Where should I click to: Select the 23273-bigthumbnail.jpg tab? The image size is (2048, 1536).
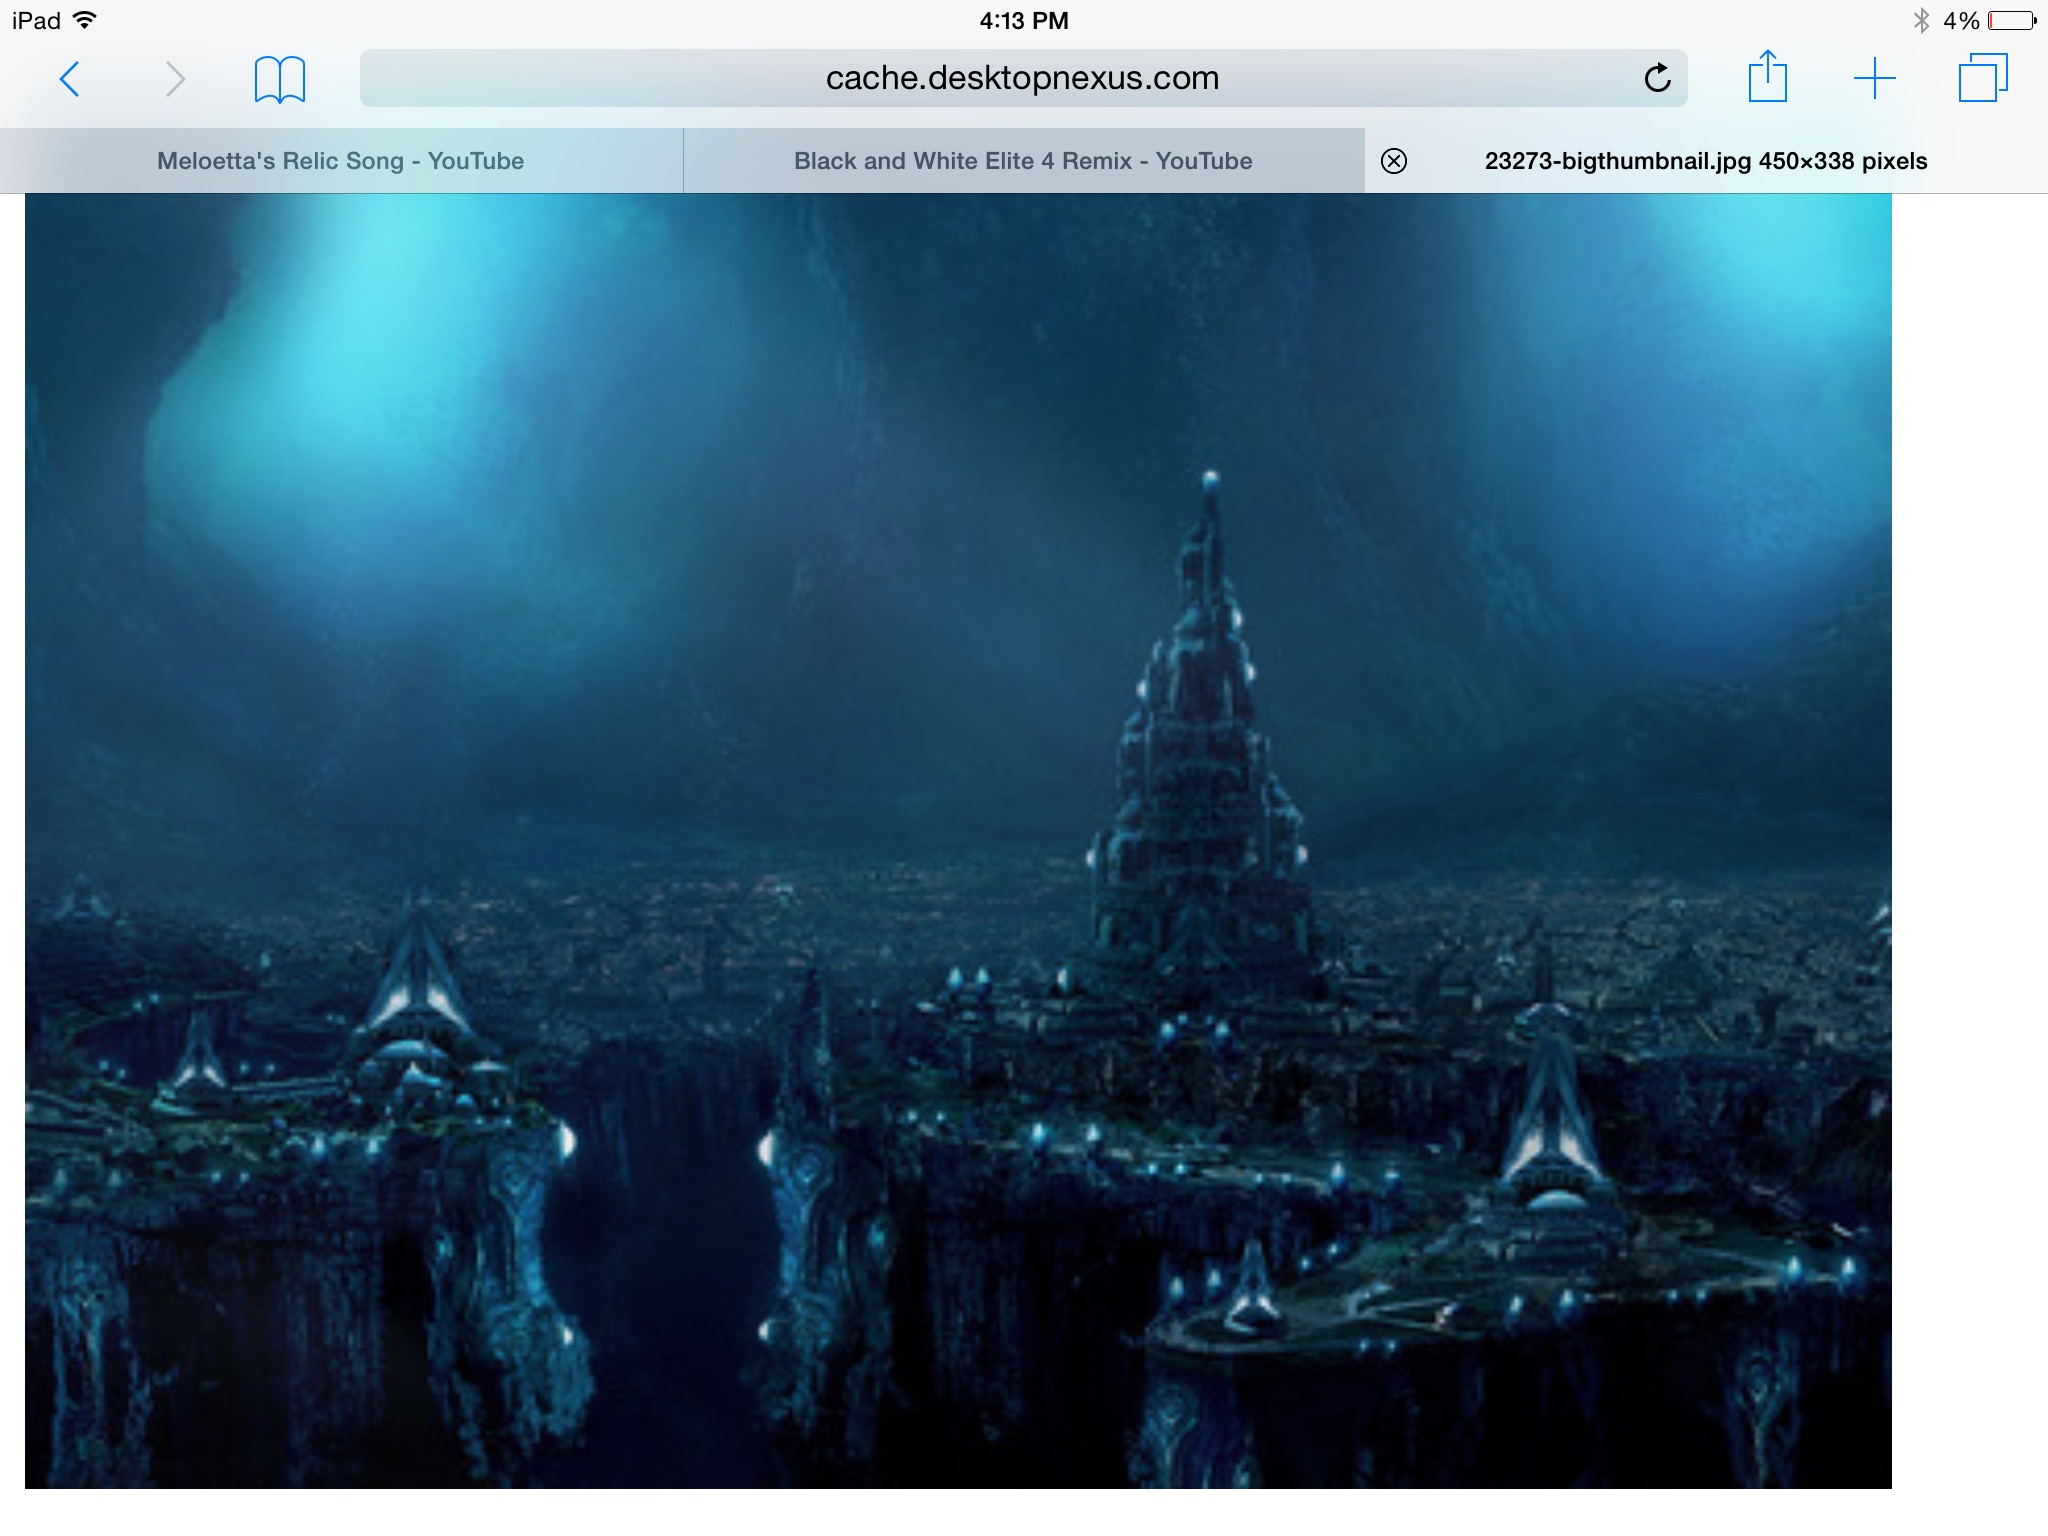(x=1706, y=161)
